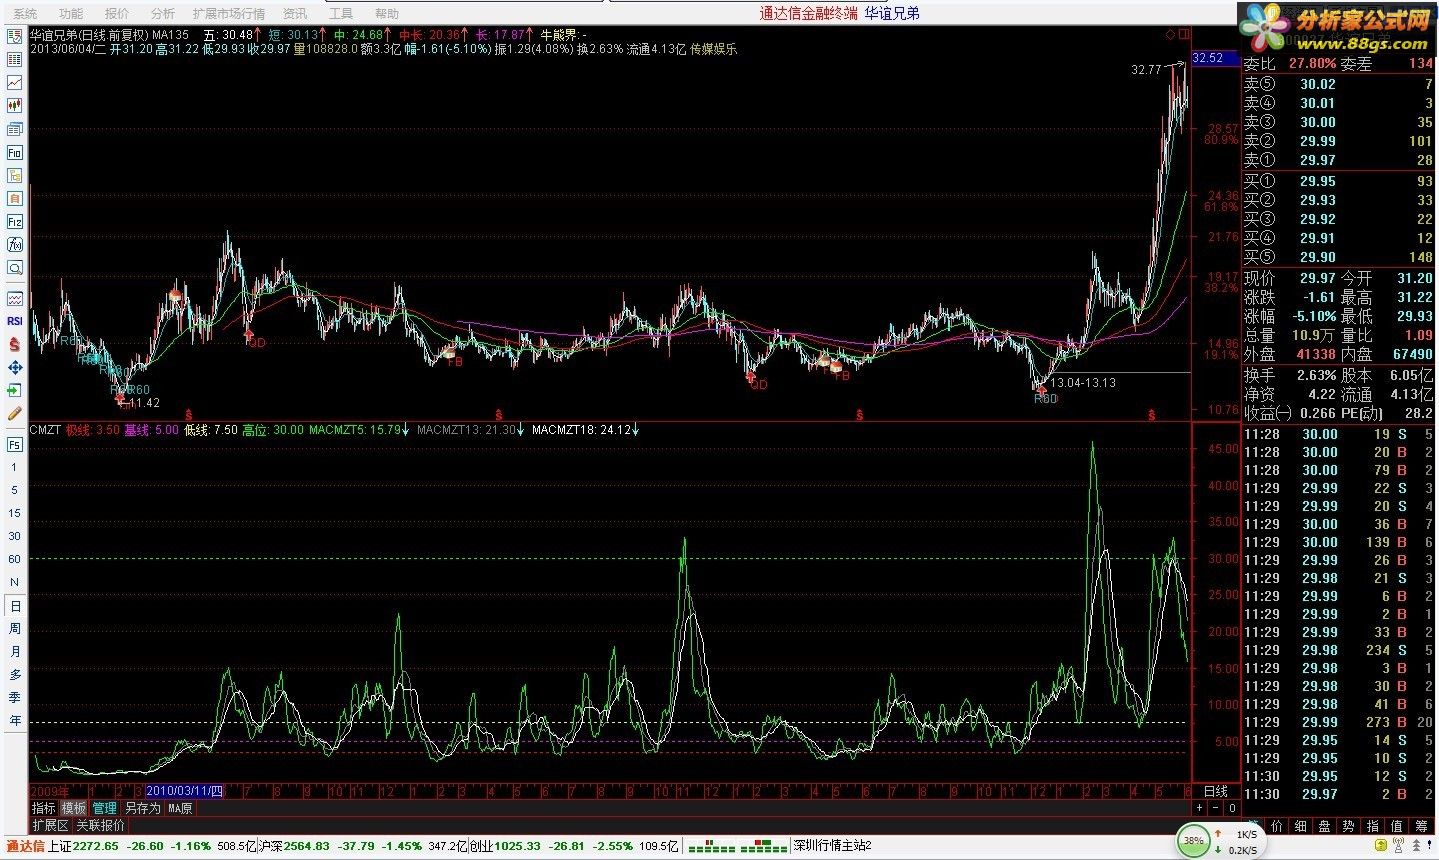Switch to the 势 tab in the right panel
The height and width of the screenshot is (860, 1439).
(1348, 826)
